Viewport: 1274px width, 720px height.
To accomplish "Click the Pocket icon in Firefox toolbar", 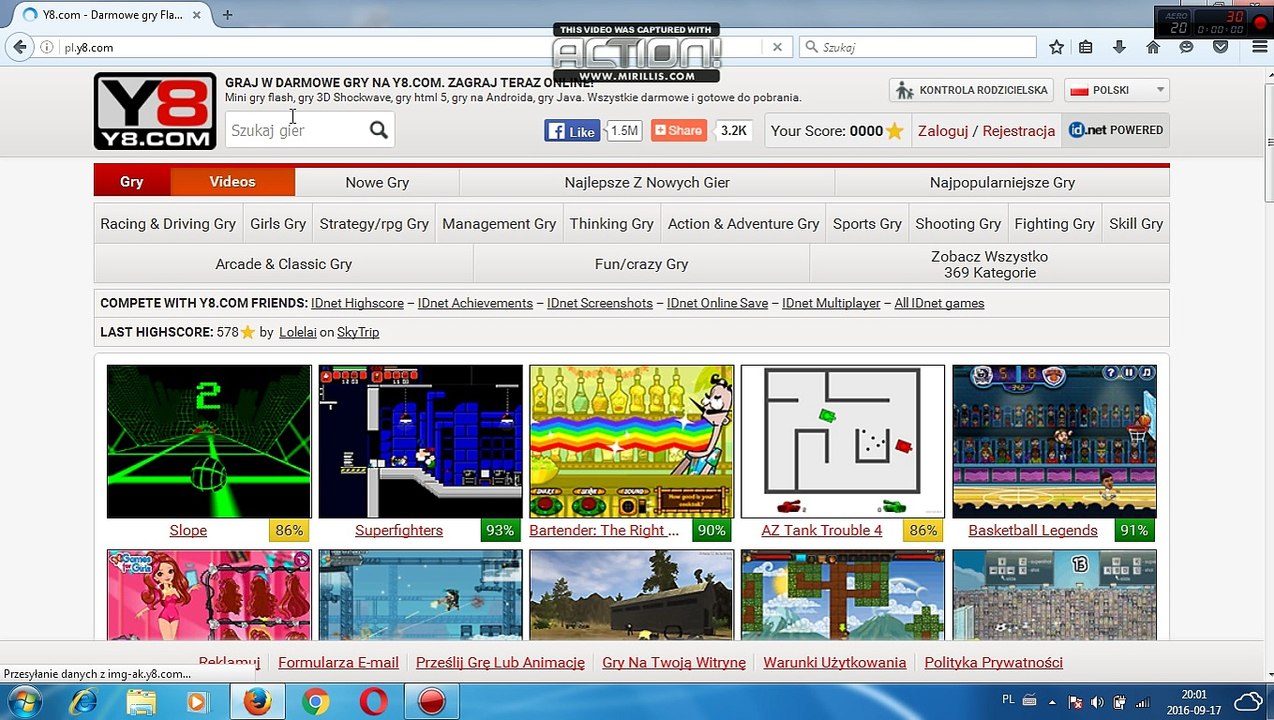I will coord(1220,47).
